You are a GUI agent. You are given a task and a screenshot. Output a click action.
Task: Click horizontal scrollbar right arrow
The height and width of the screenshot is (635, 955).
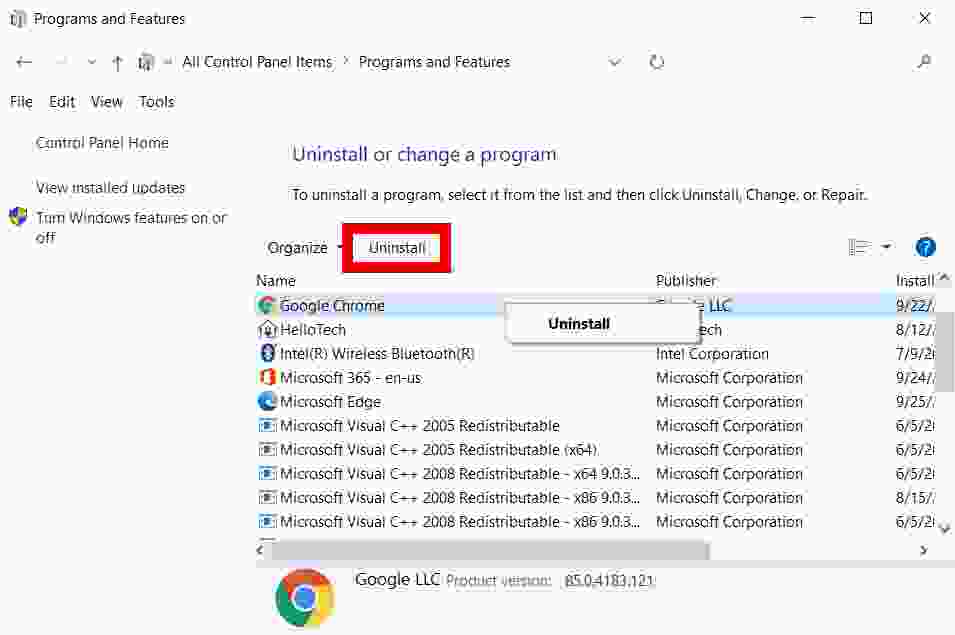pos(924,550)
